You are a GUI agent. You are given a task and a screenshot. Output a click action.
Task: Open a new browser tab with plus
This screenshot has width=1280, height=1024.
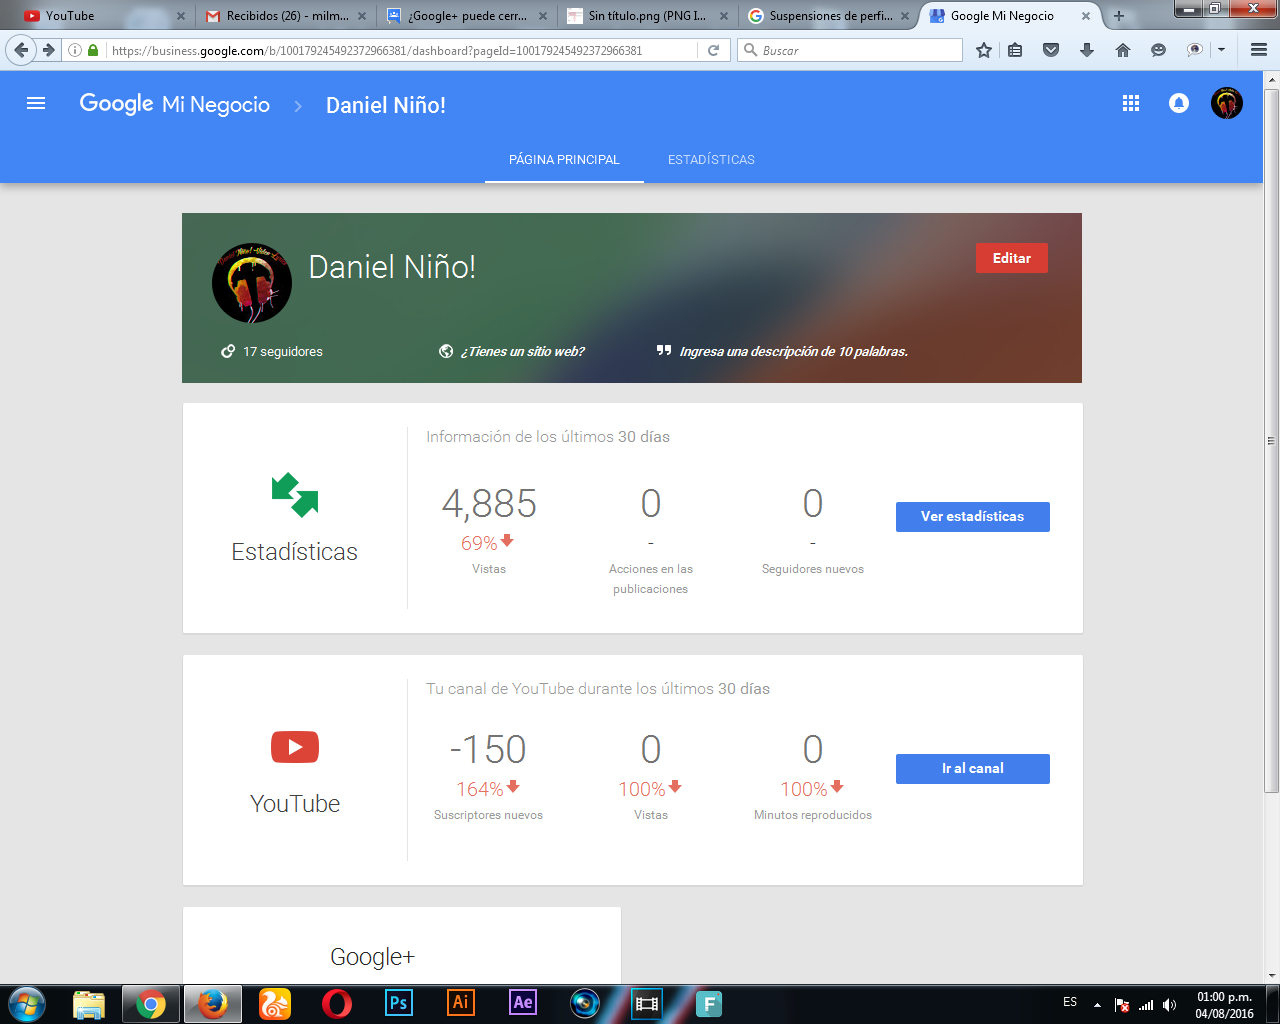(1119, 16)
